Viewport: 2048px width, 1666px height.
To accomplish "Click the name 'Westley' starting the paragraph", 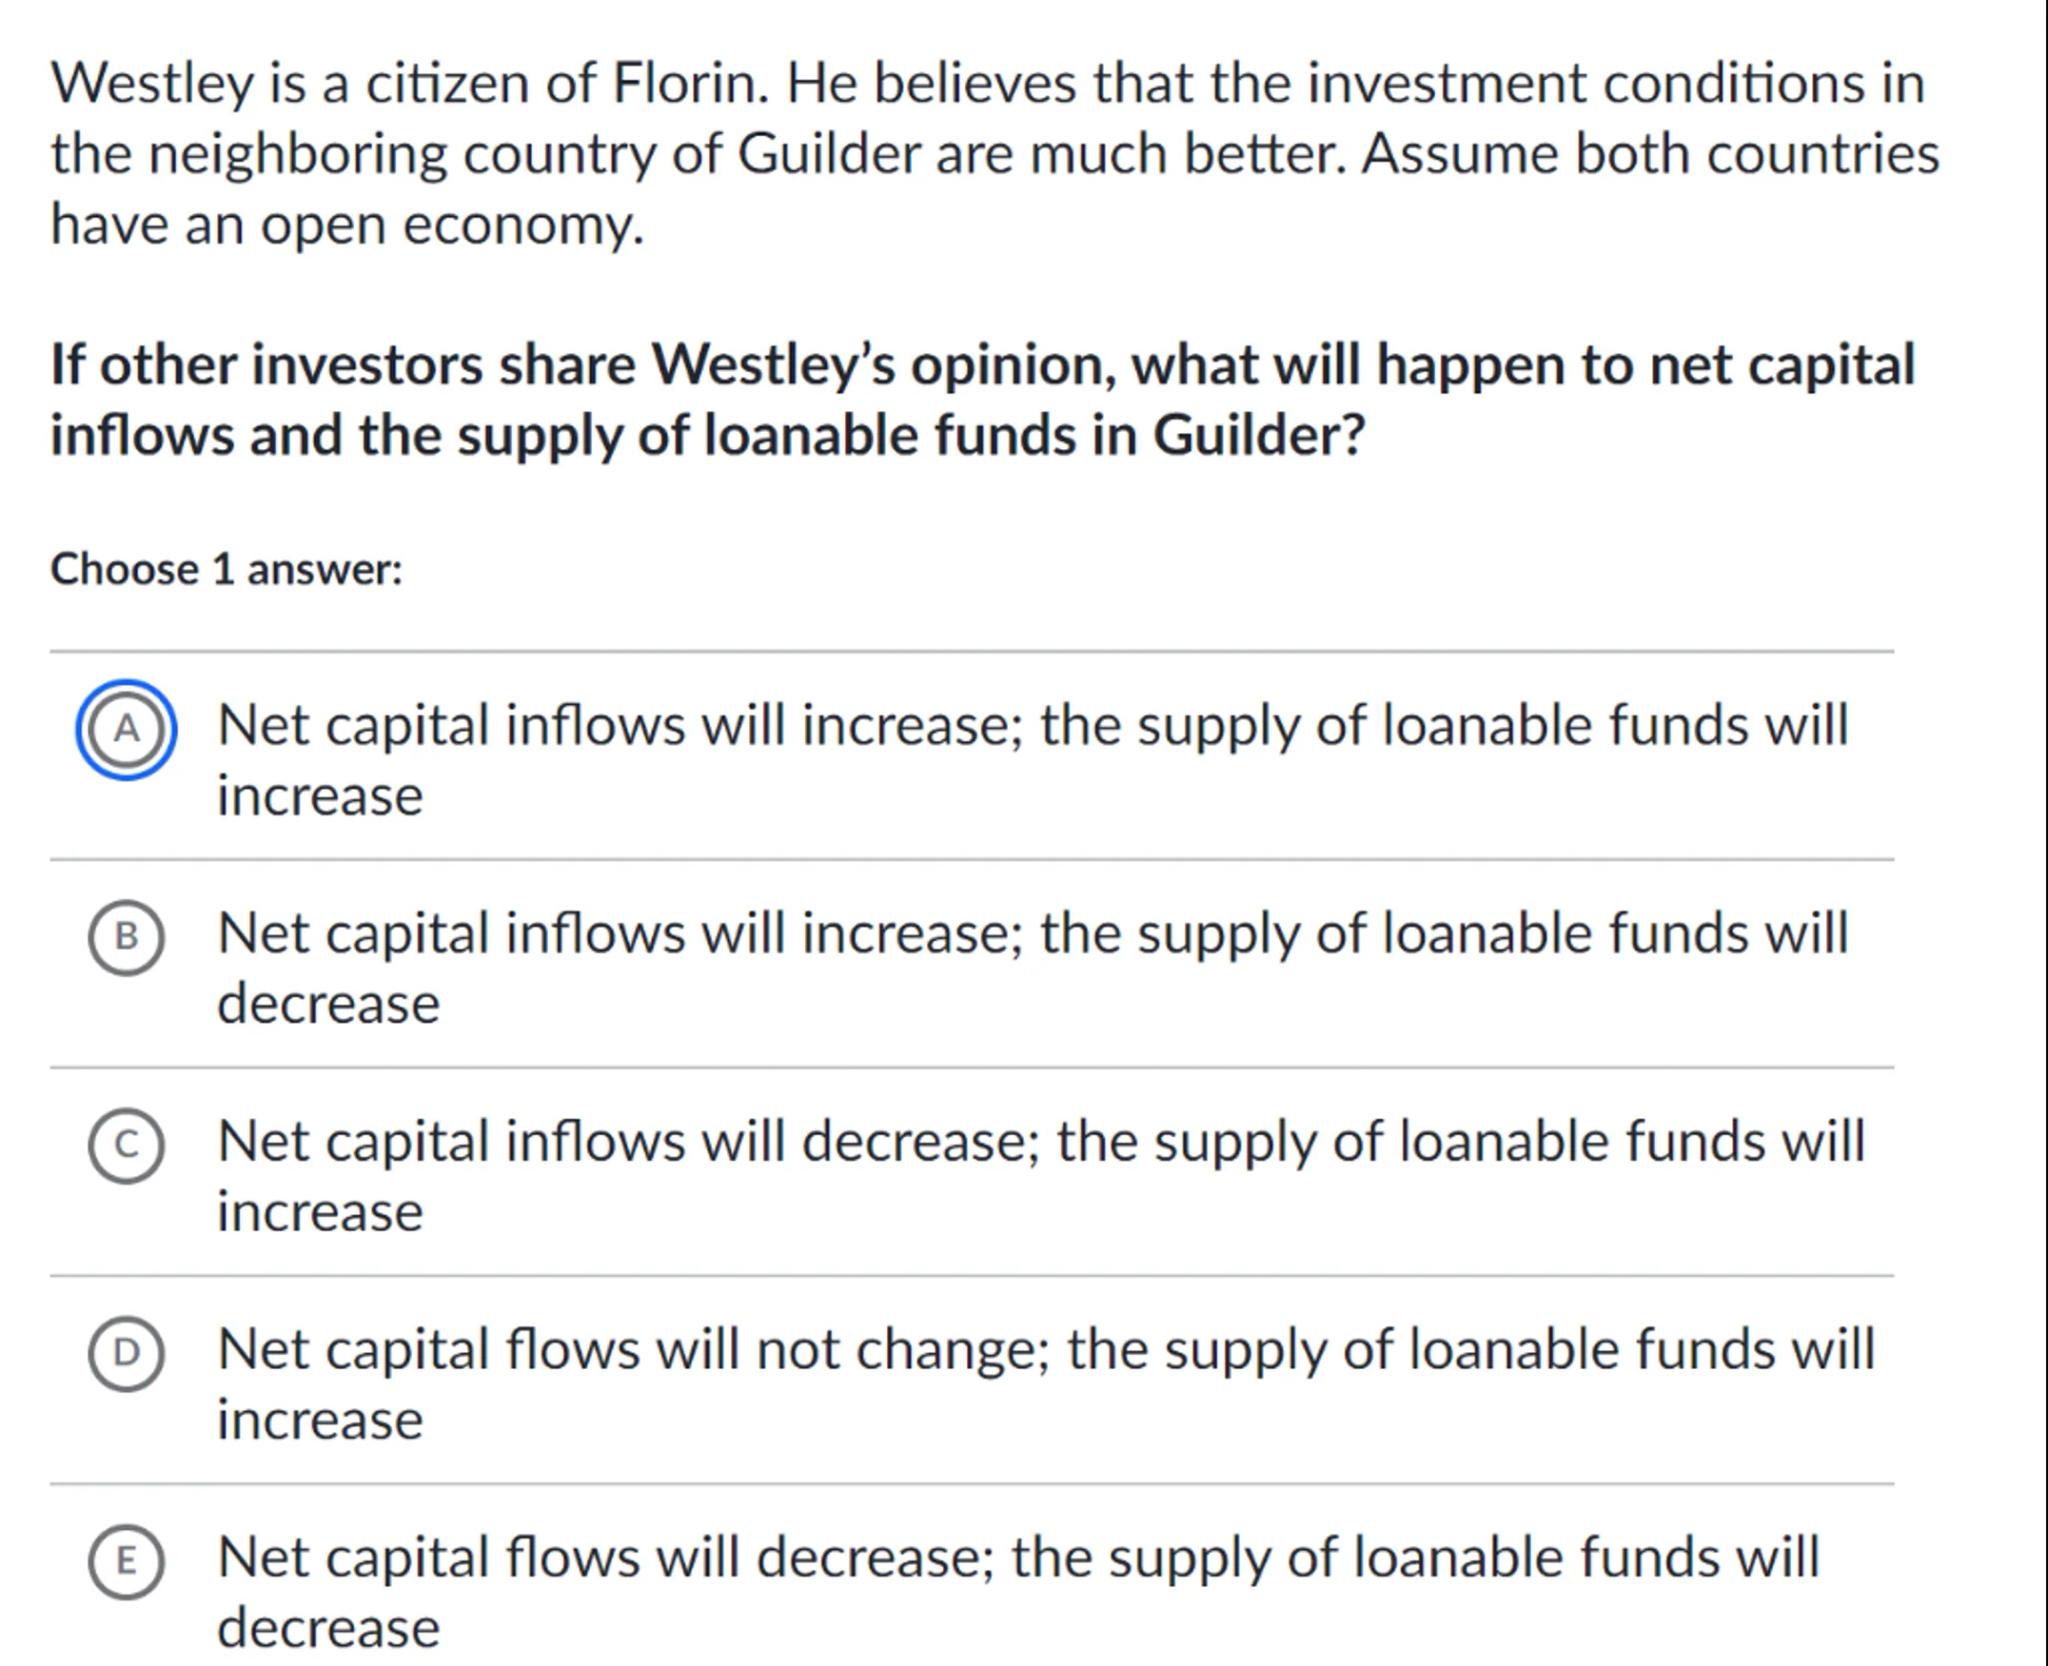I will (x=152, y=83).
